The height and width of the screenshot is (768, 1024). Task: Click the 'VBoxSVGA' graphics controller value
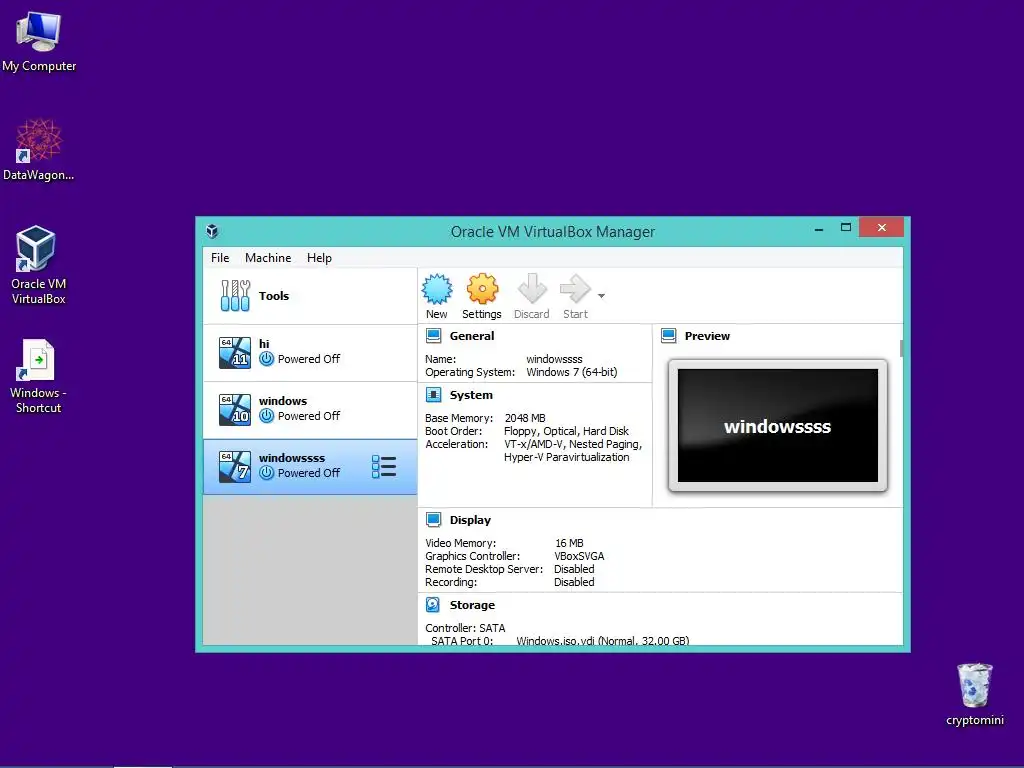[579, 556]
